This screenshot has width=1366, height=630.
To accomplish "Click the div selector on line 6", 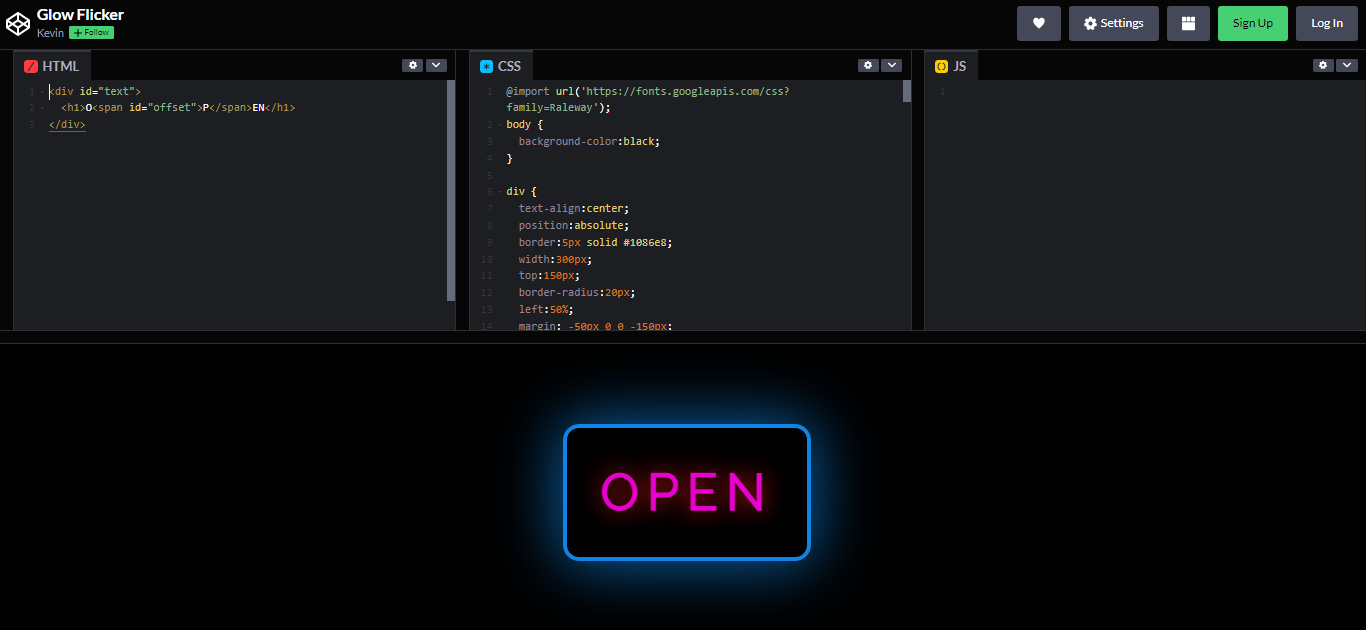I will [x=514, y=190].
